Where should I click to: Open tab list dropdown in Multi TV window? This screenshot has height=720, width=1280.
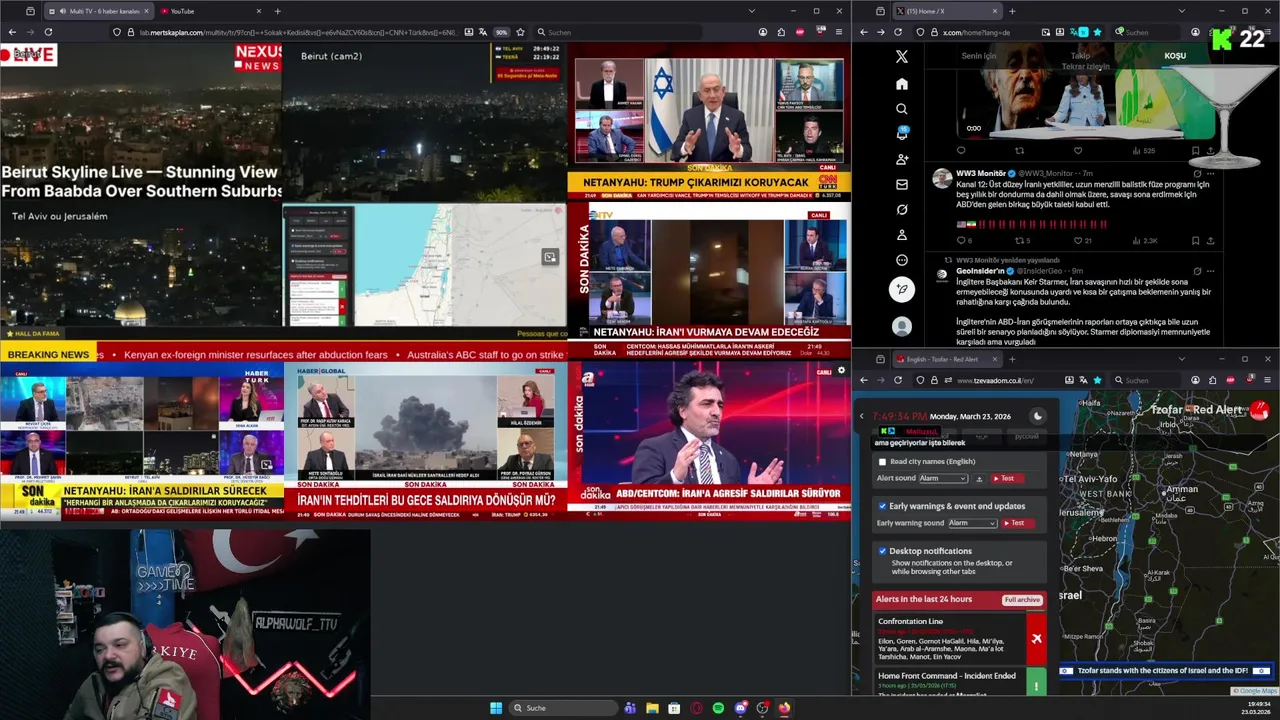tap(751, 11)
